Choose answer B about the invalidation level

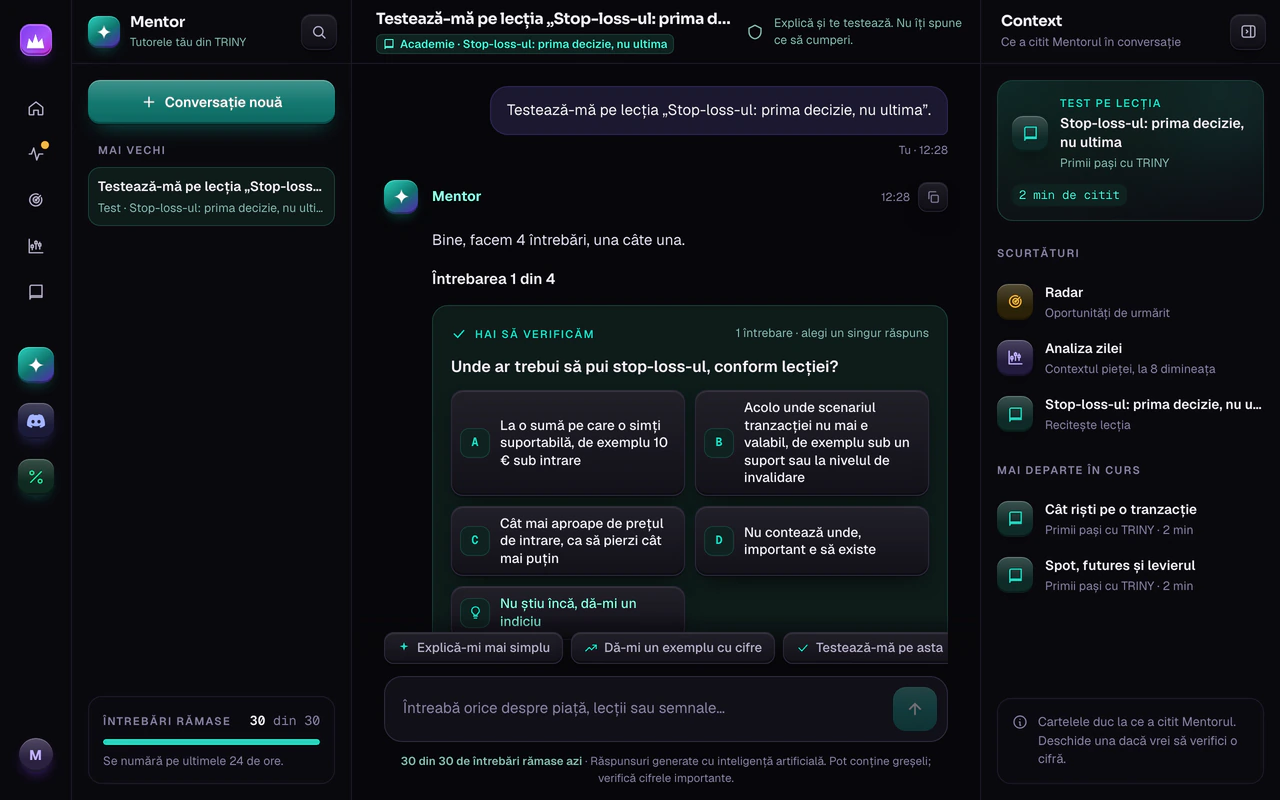[x=812, y=443]
